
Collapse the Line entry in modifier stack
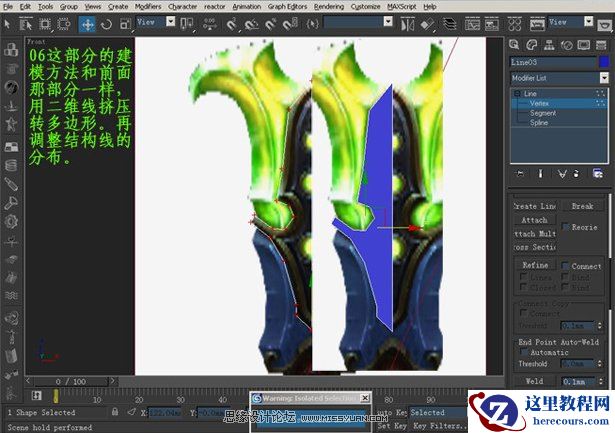coord(517,93)
